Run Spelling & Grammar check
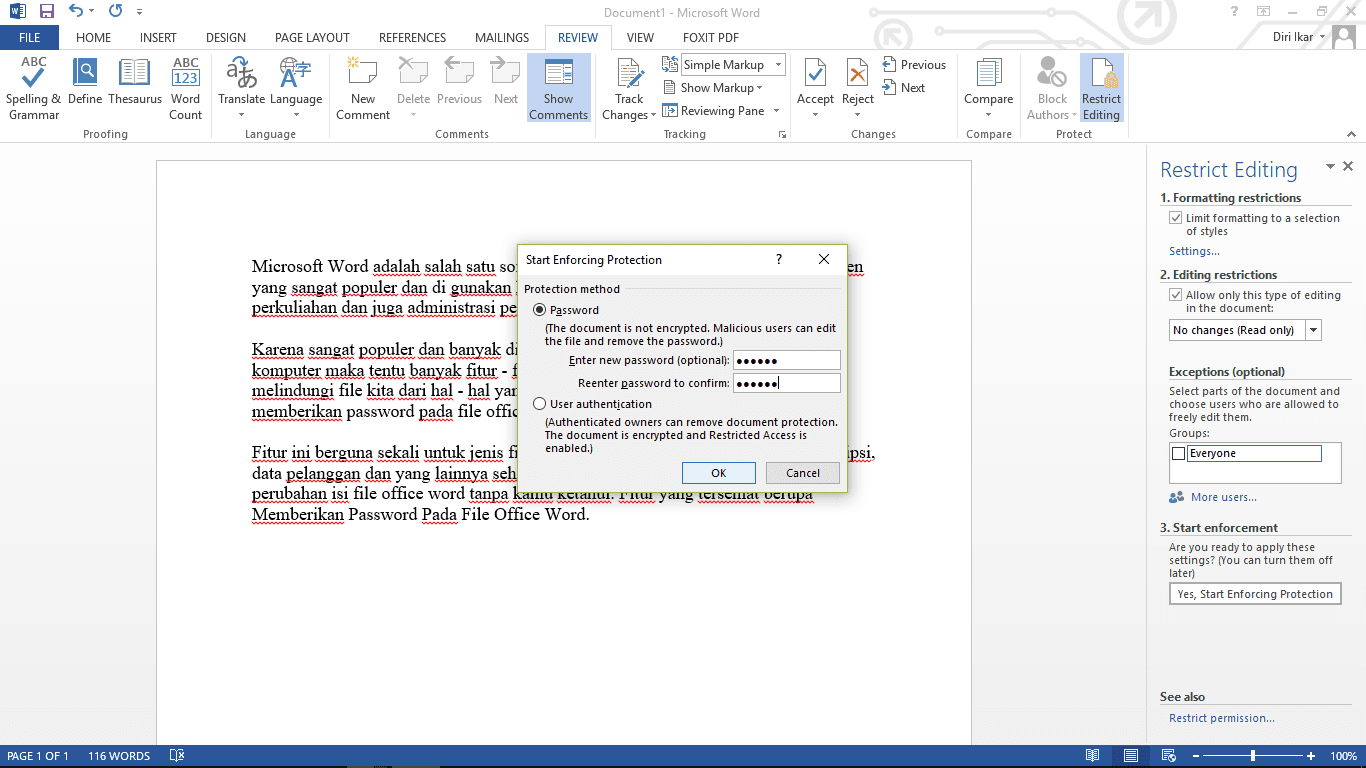Screen dimensions: 1366x768 coord(33,88)
